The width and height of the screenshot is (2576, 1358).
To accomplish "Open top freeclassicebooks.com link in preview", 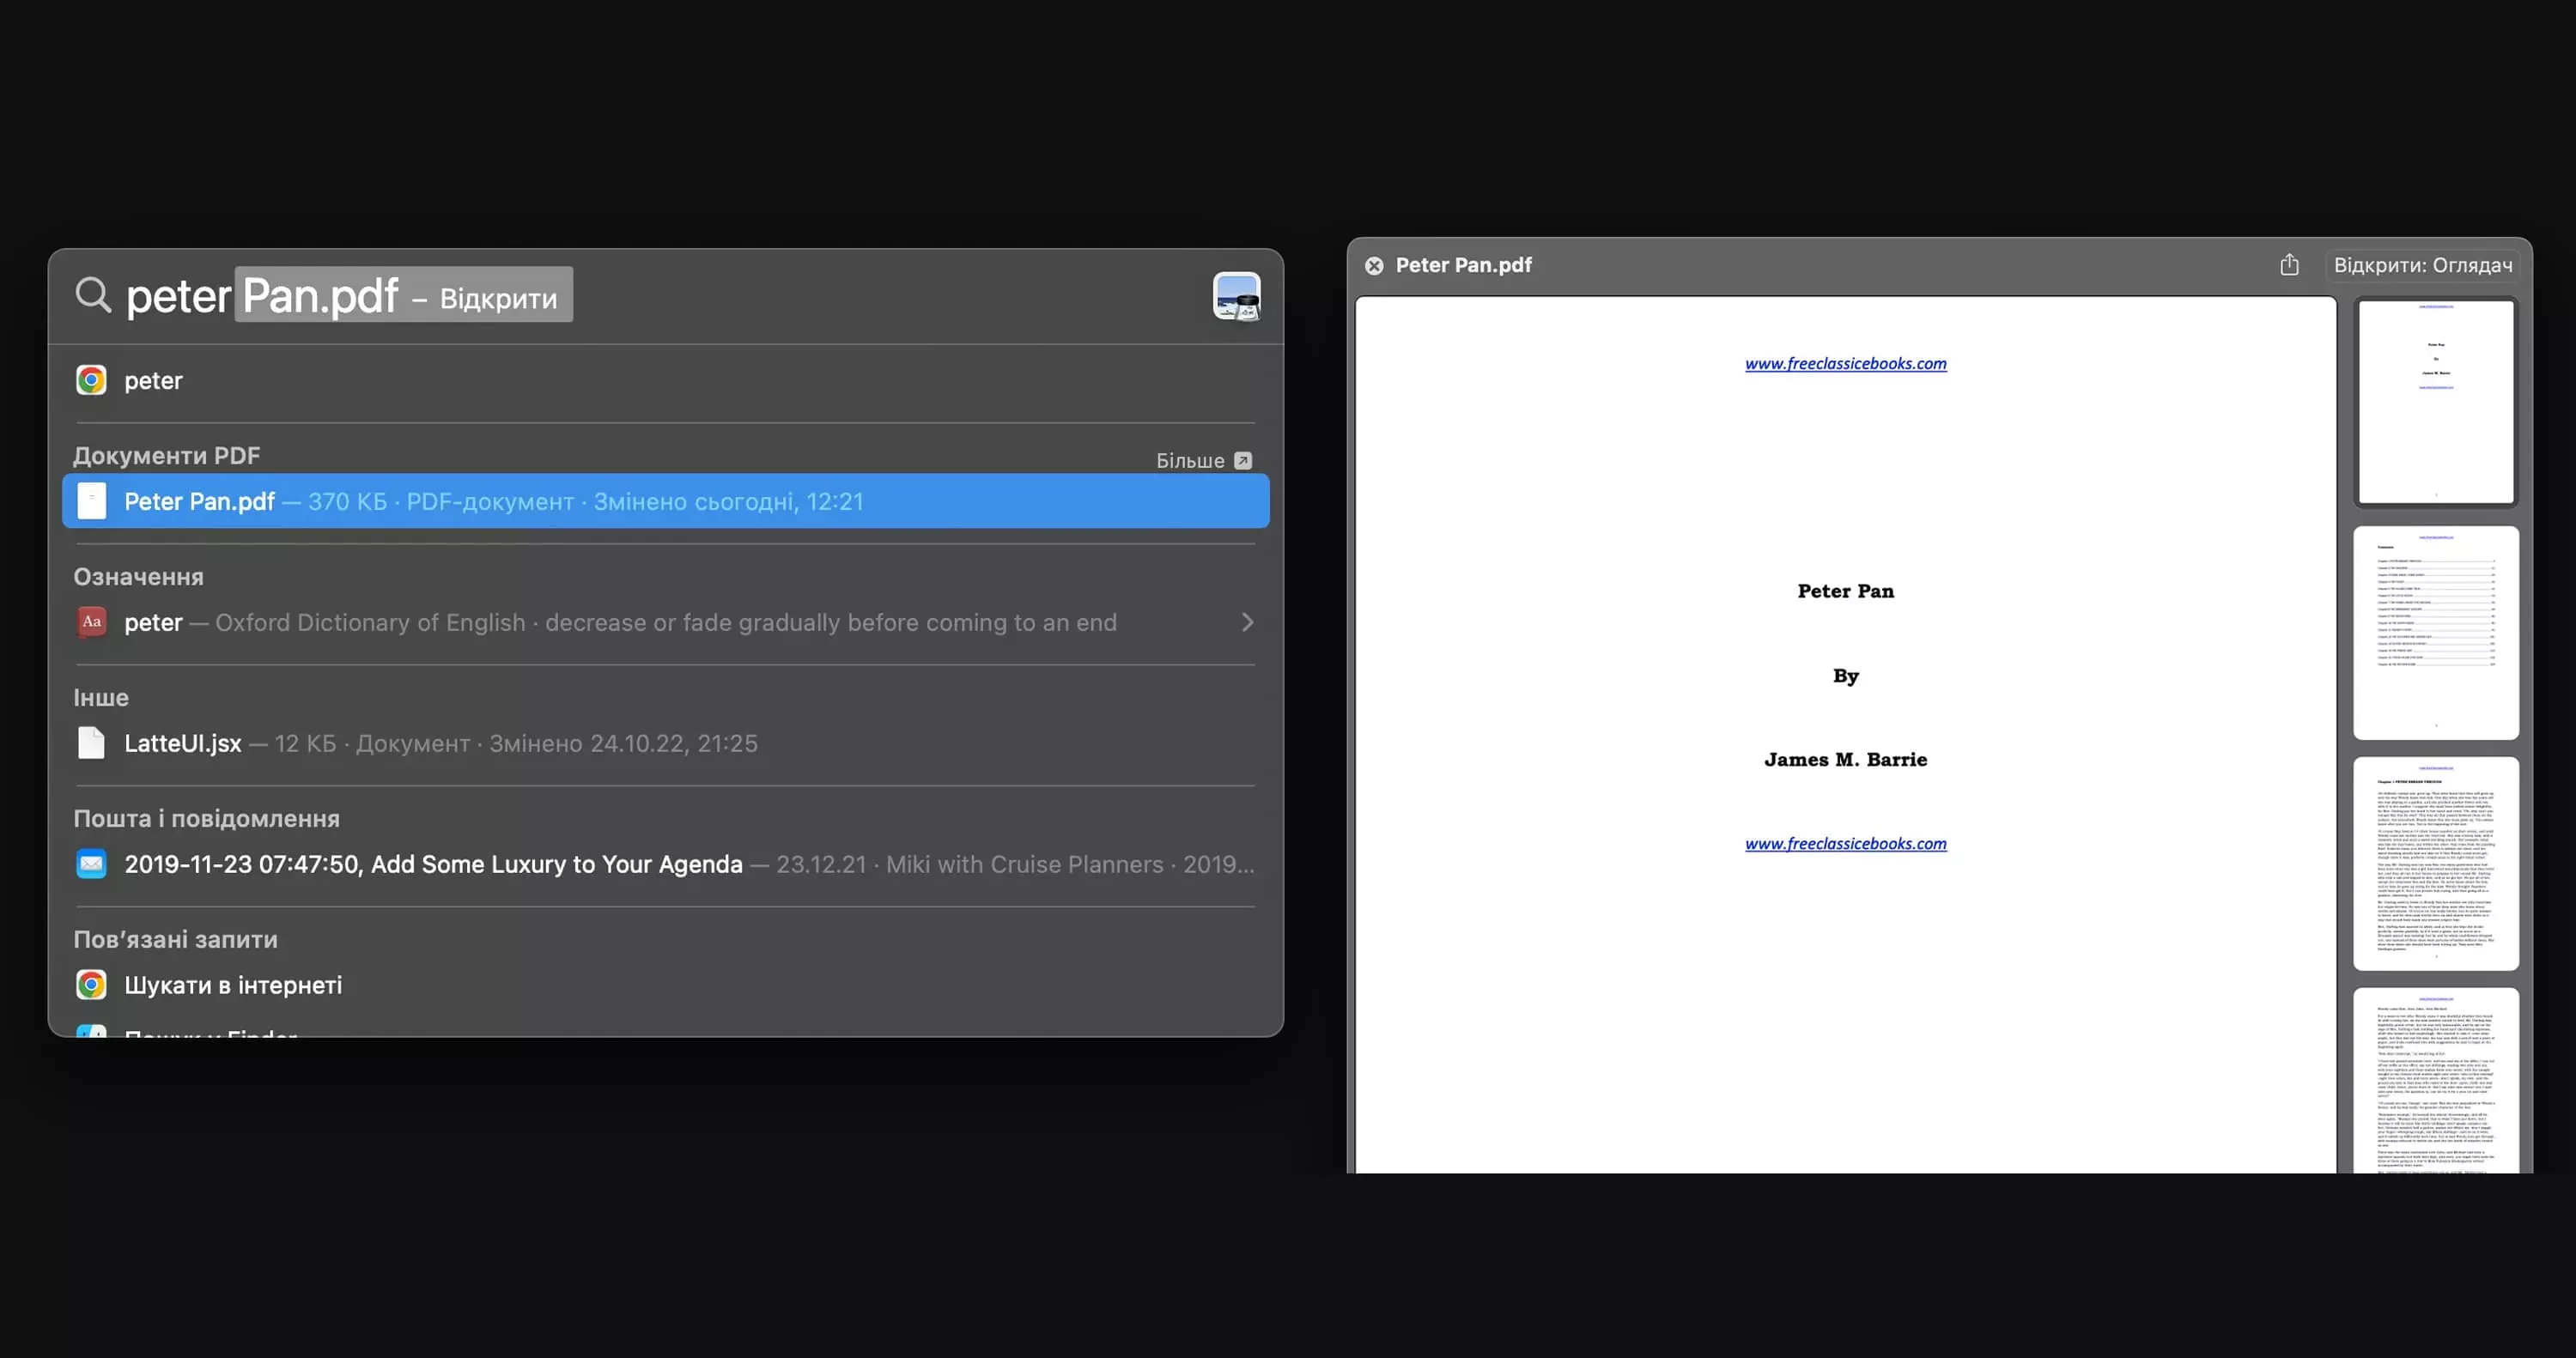I will (1845, 364).
